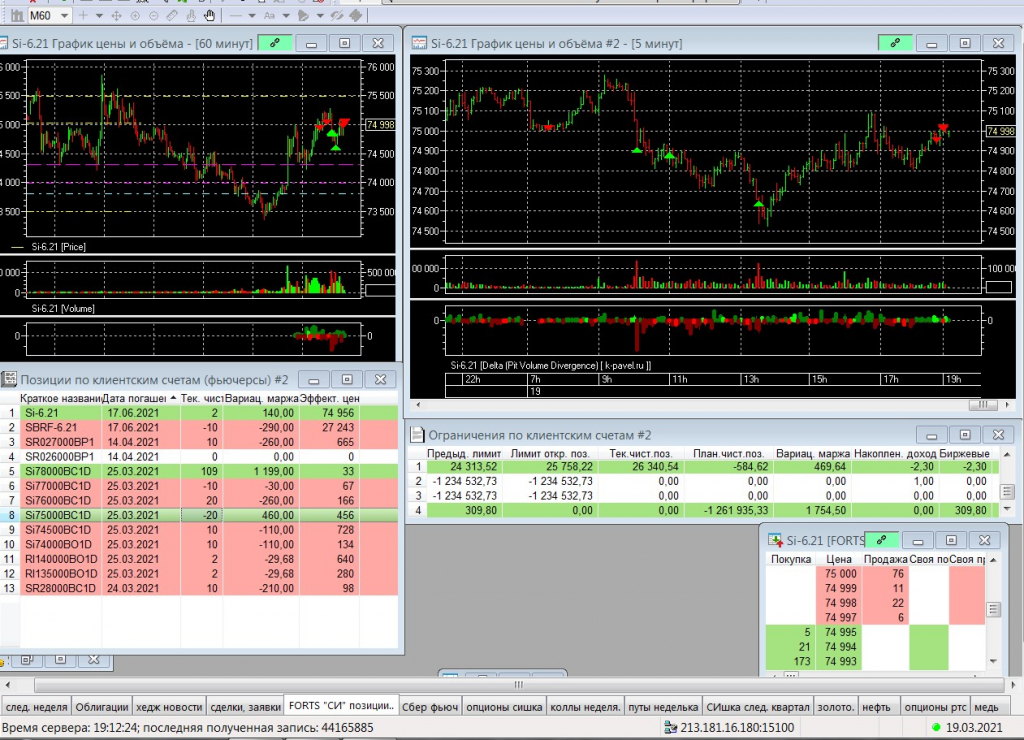Screen dimensions: 1024x740
Task: Sort by the Дата погашения column header arrow
Action: (x=173, y=398)
